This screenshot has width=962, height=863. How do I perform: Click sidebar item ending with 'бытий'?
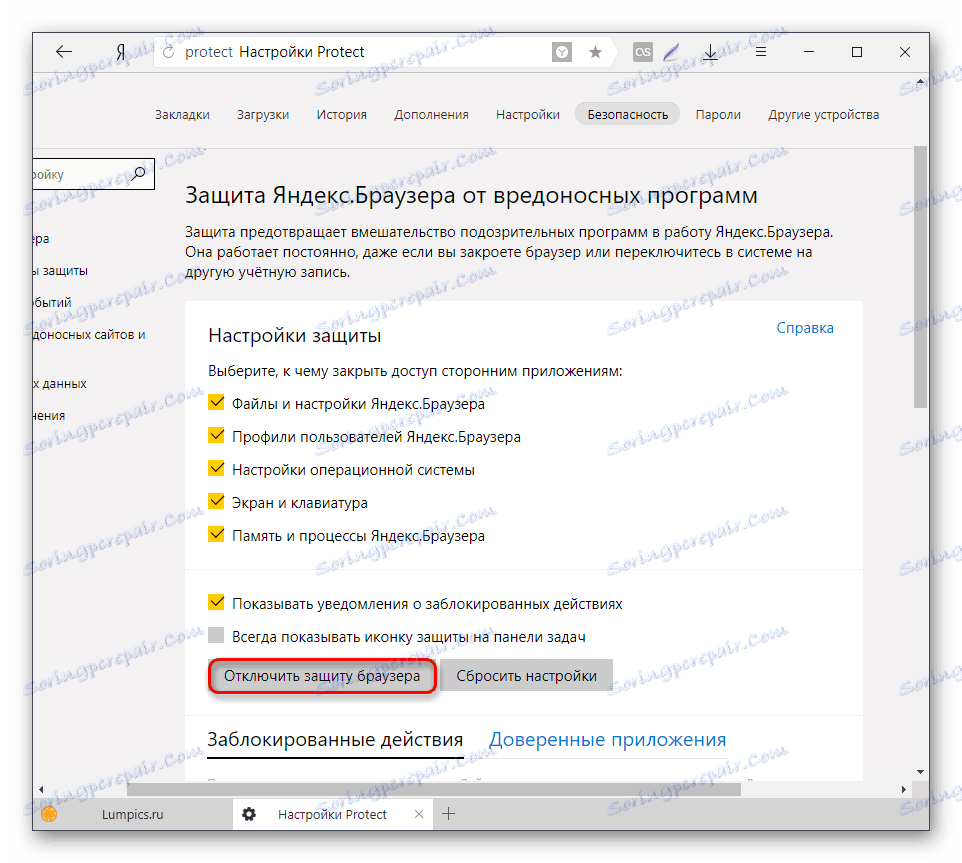click(53, 302)
